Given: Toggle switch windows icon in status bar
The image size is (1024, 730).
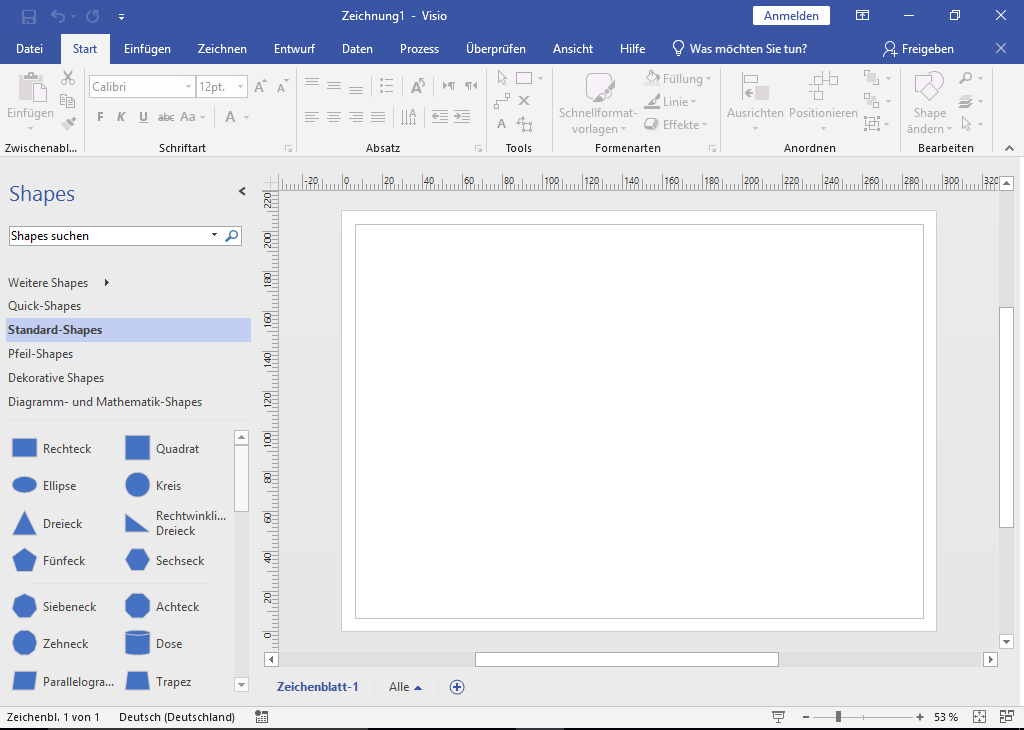Looking at the screenshot, I should (x=1006, y=717).
